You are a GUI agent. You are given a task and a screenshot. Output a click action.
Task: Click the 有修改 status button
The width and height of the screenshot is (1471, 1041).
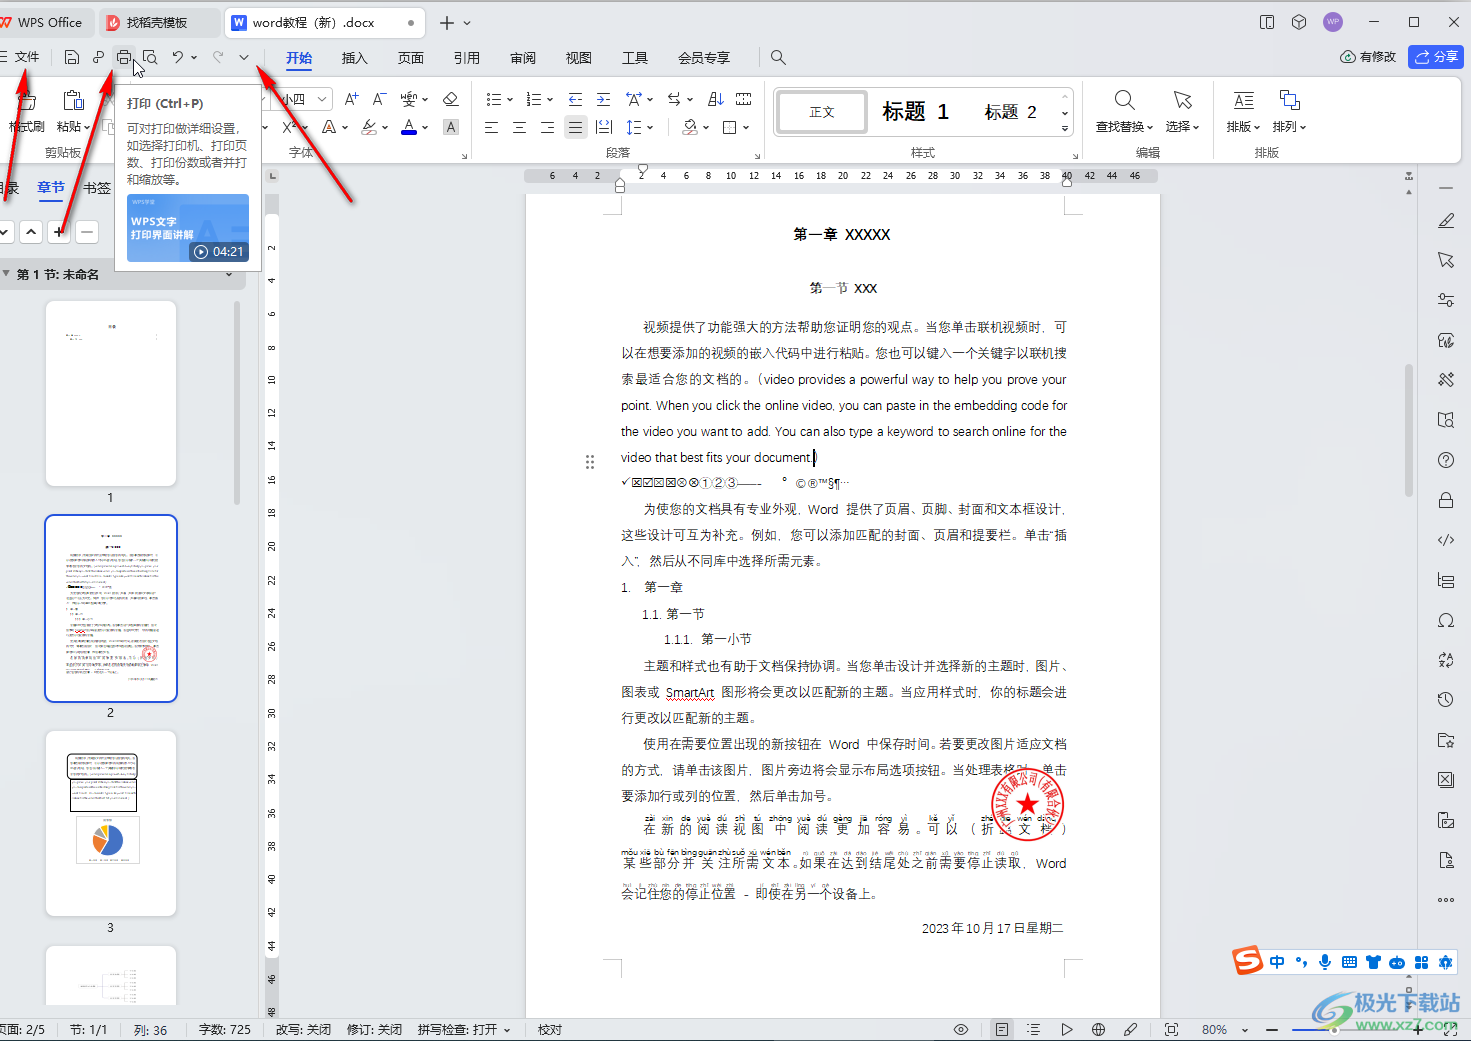pos(1368,57)
